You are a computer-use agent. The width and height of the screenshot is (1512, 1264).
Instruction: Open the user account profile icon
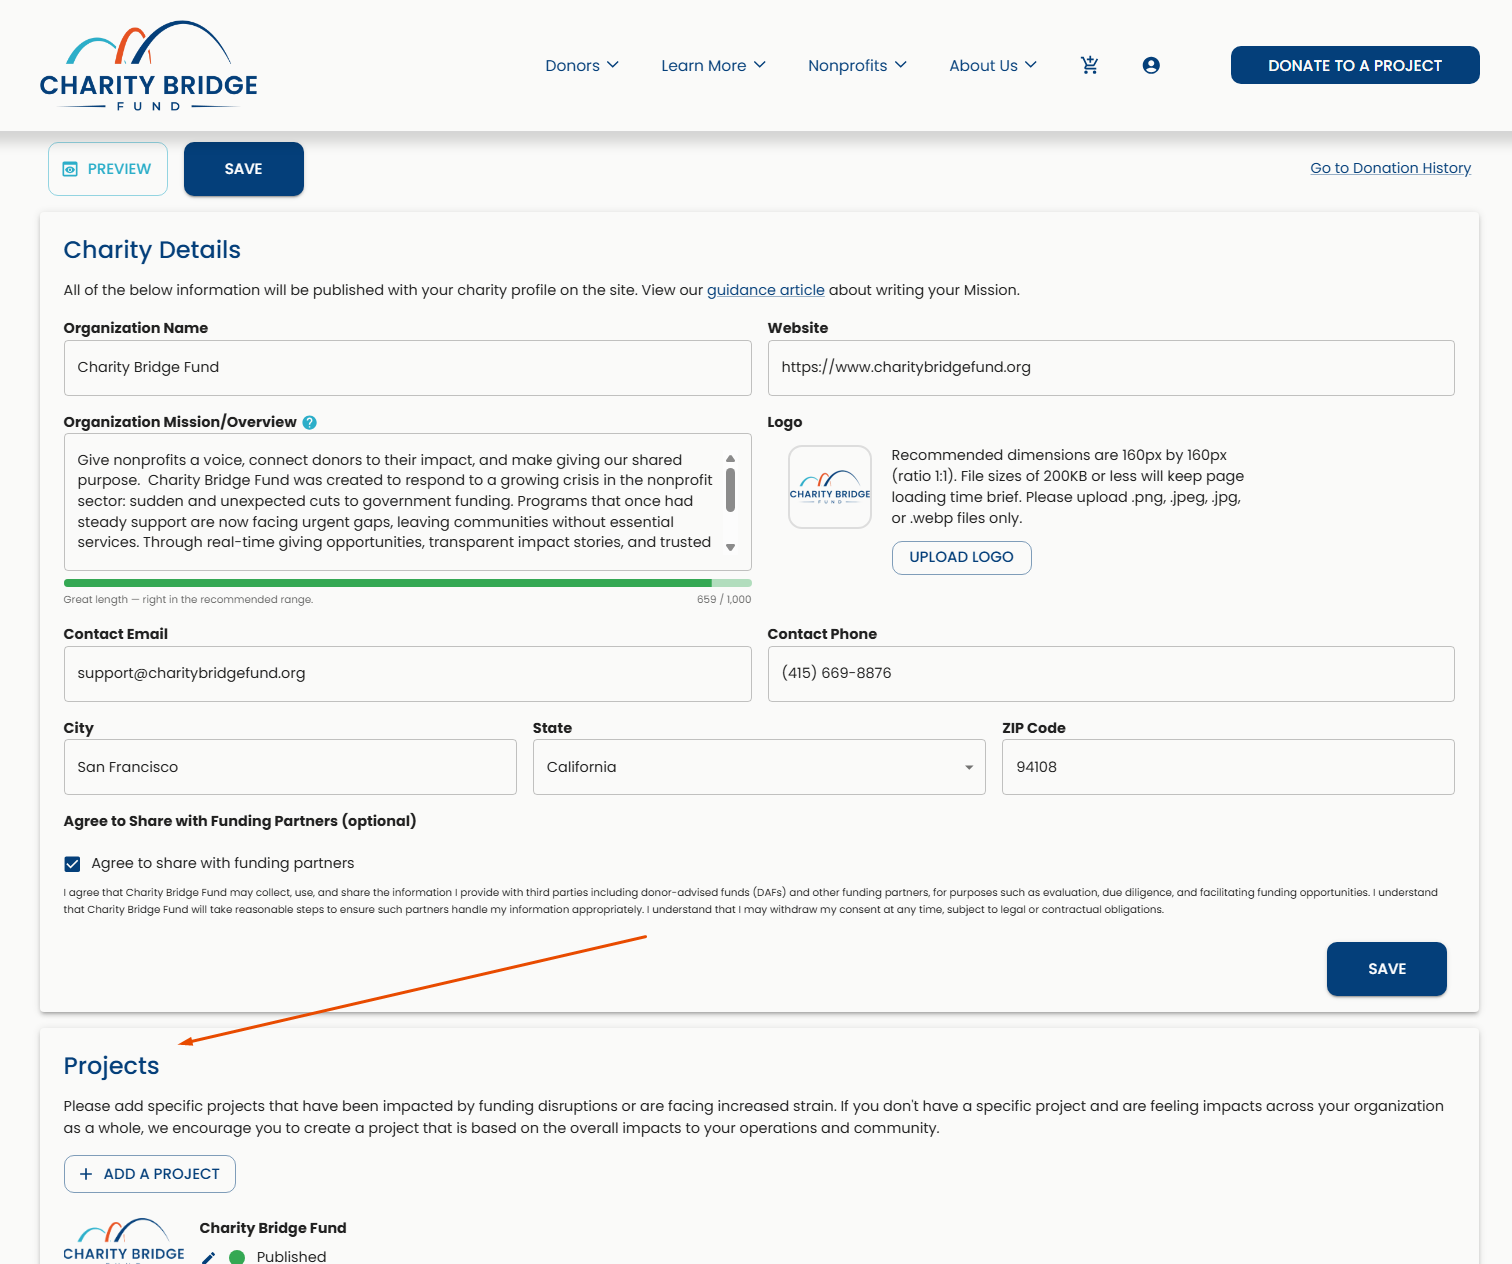[x=1151, y=65]
